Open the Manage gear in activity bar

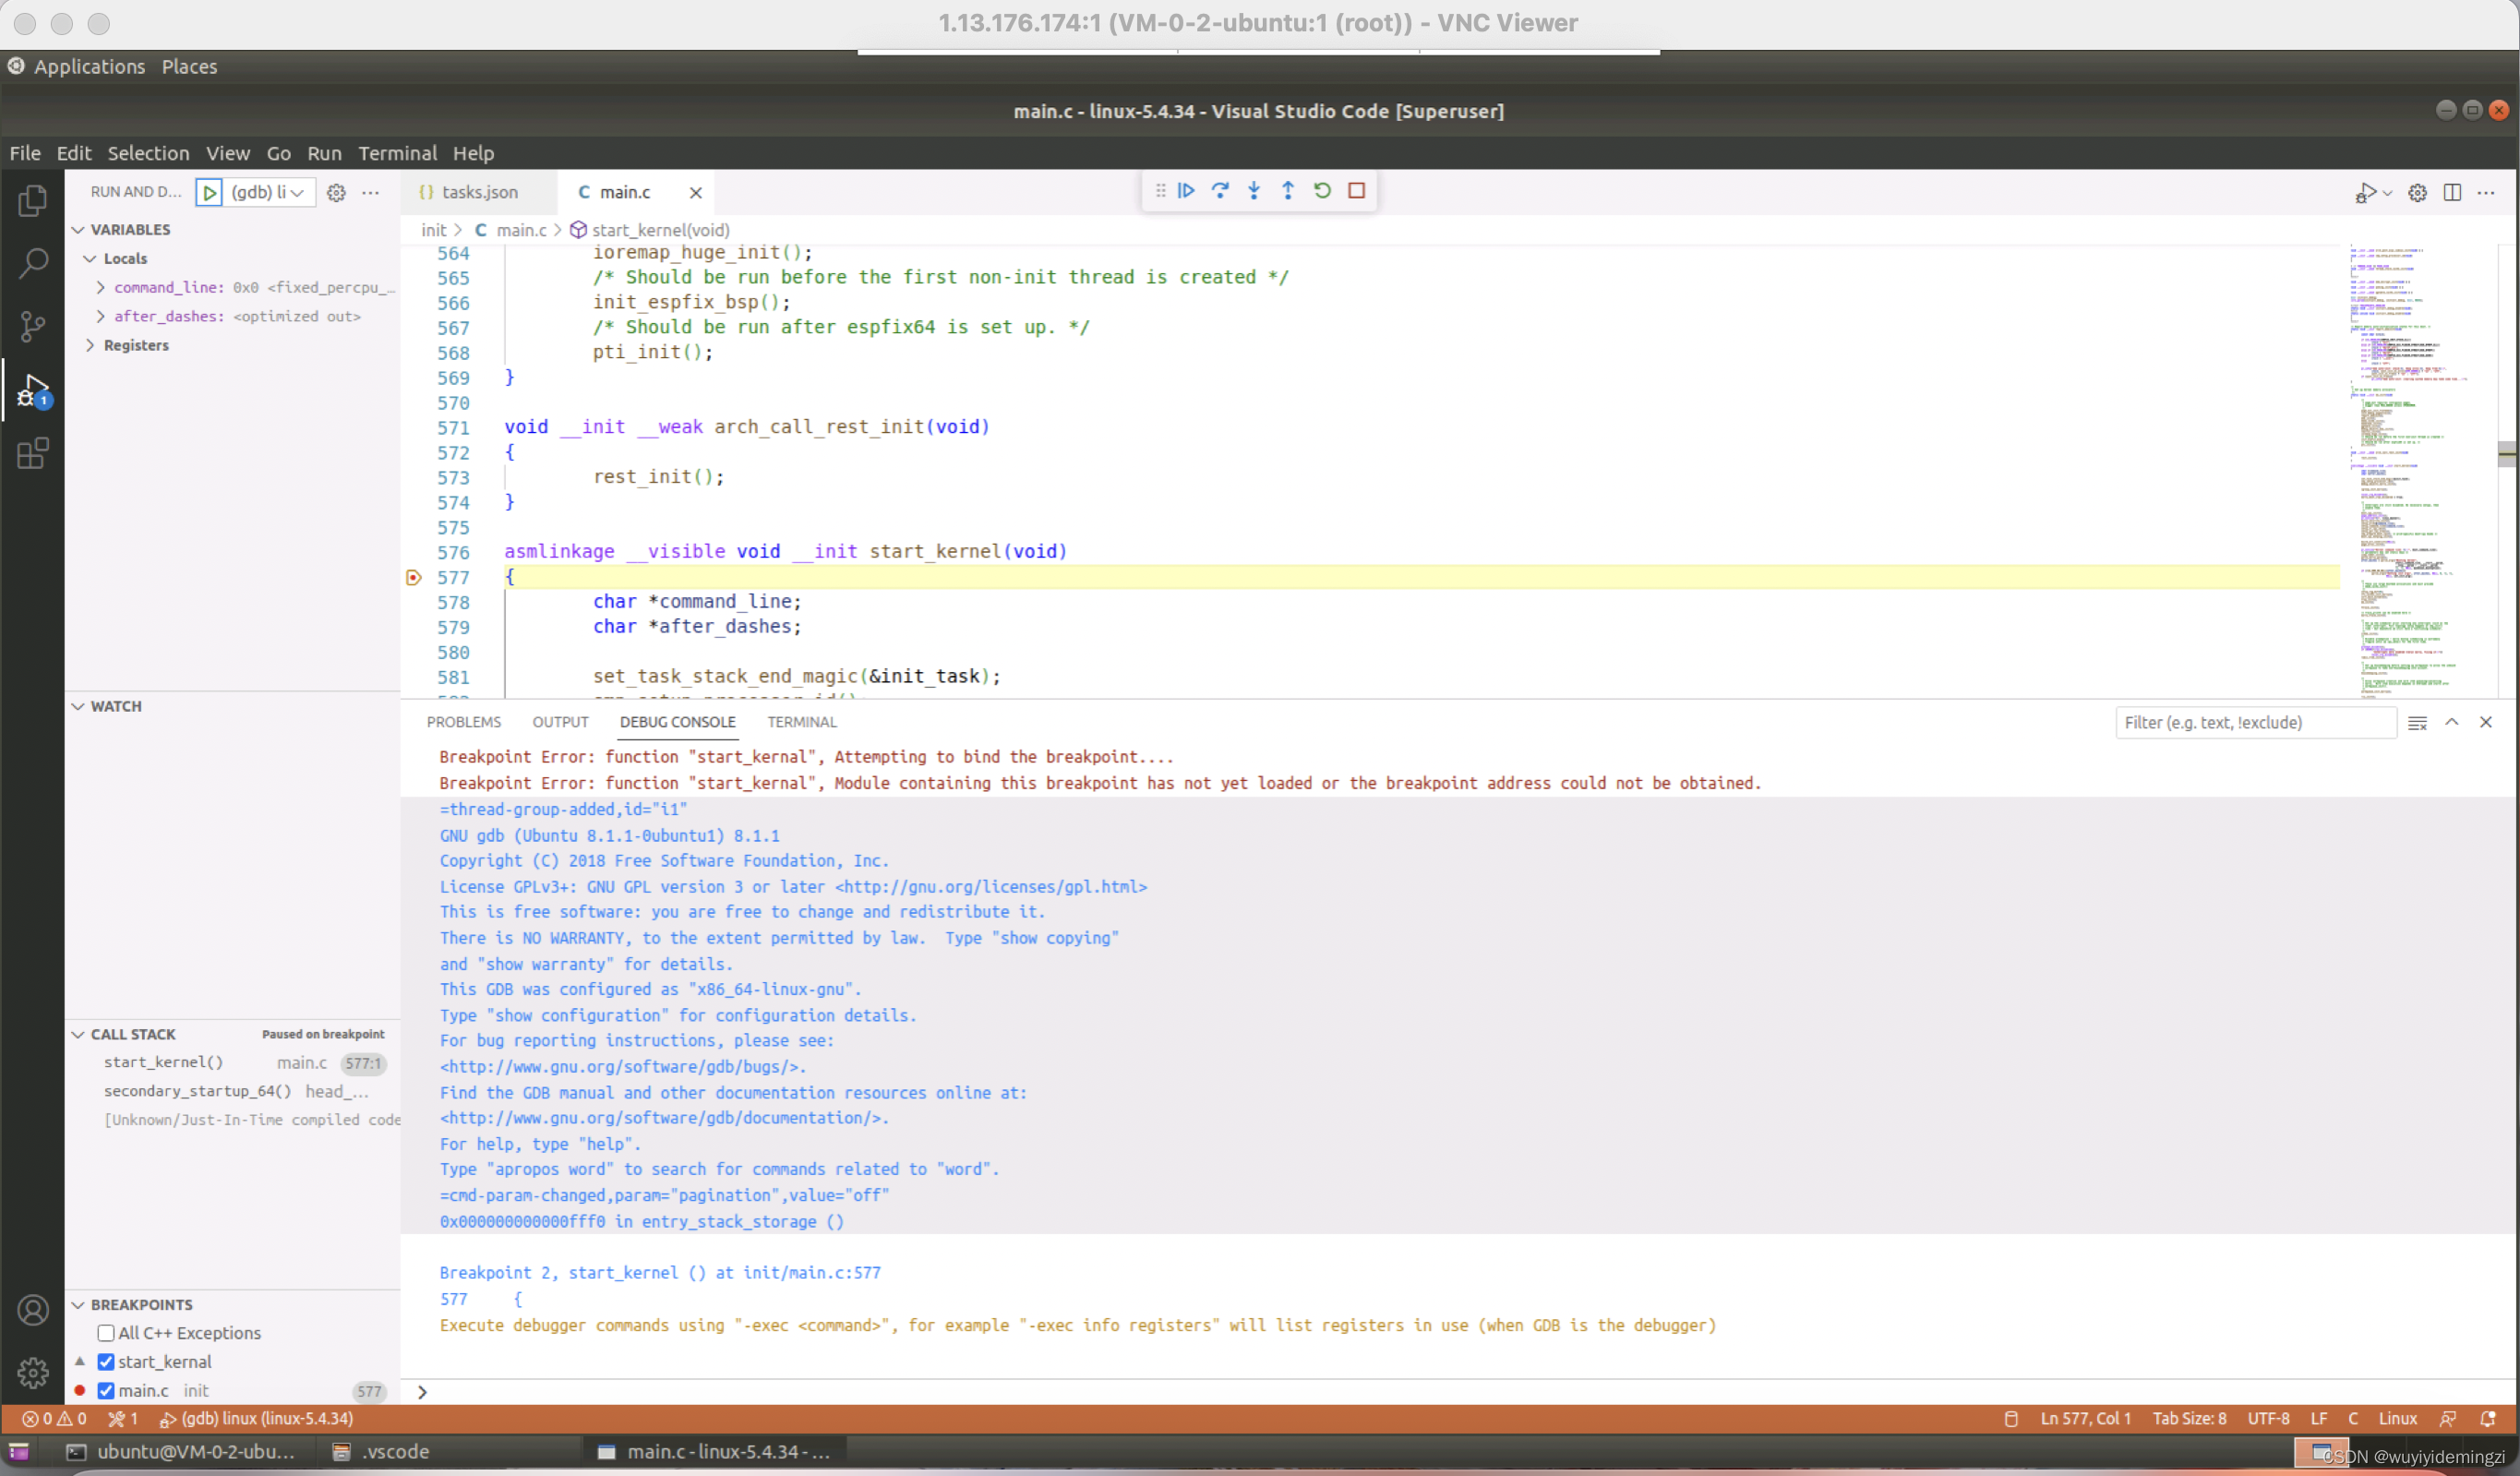(32, 1372)
